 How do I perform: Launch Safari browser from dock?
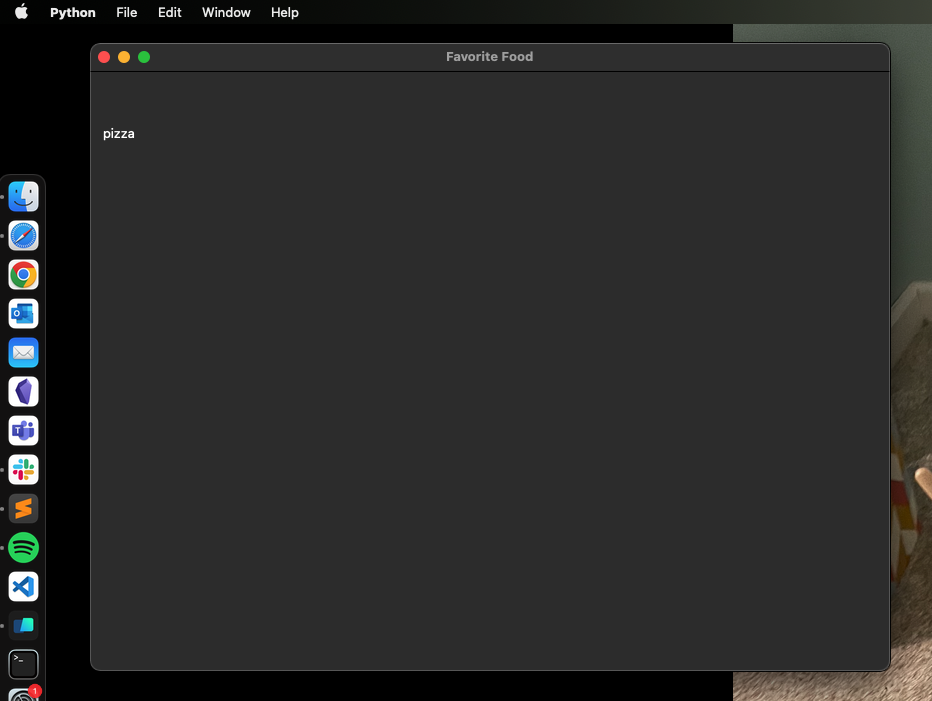click(23, 236)
